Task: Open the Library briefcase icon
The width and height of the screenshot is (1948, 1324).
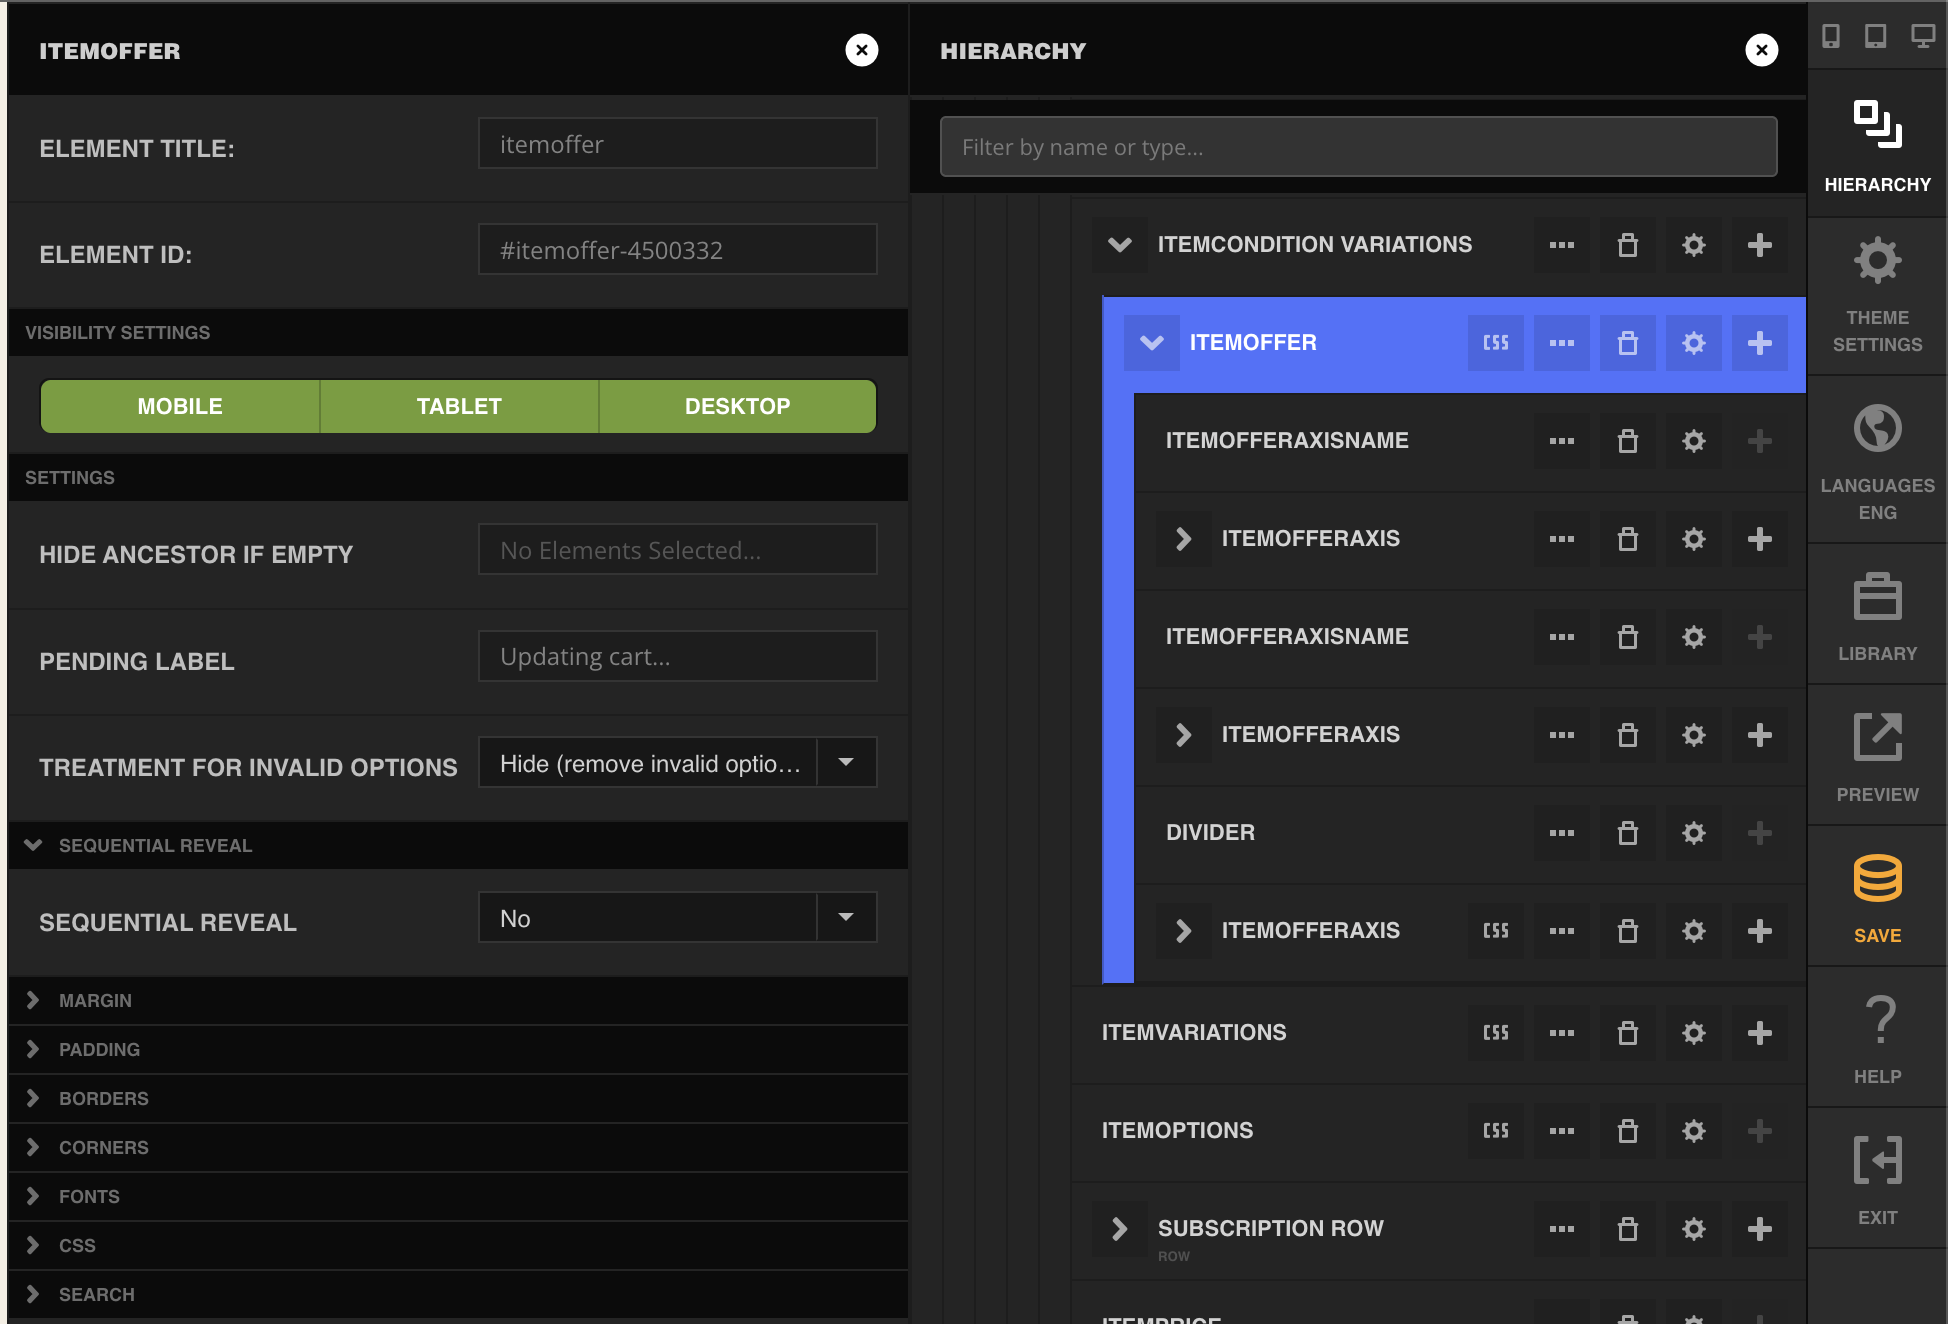Action: pos(1877,597)
